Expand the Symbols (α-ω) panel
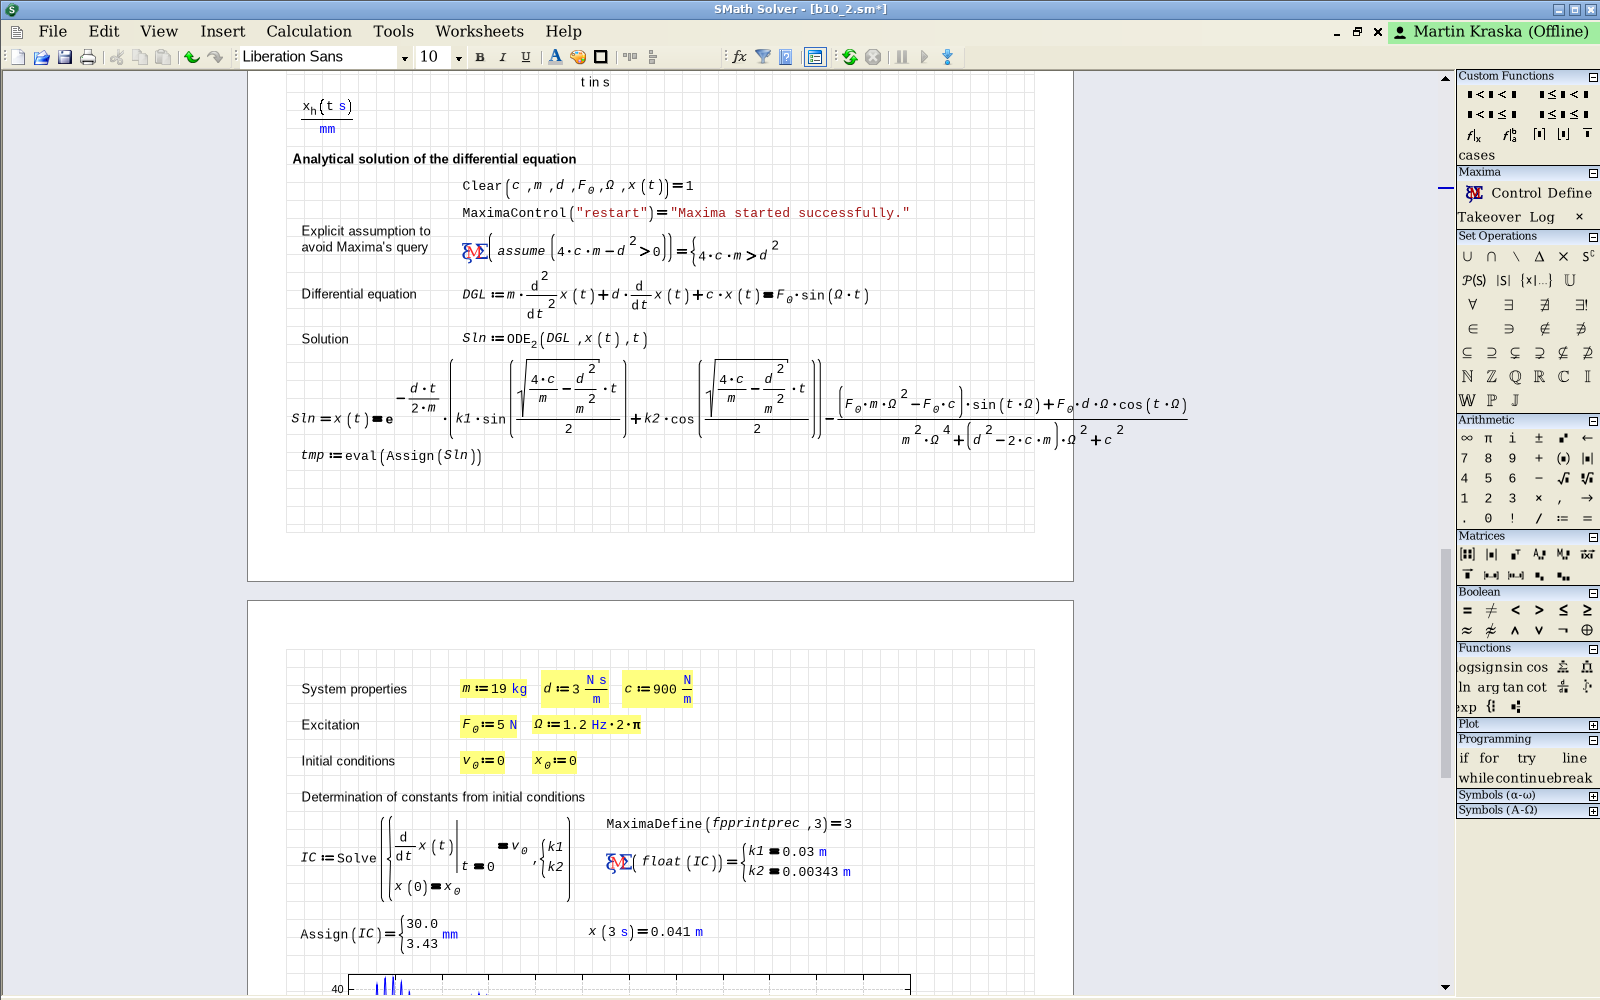This screenshot has height=1000, width=1600. [x=1593, y=796]
